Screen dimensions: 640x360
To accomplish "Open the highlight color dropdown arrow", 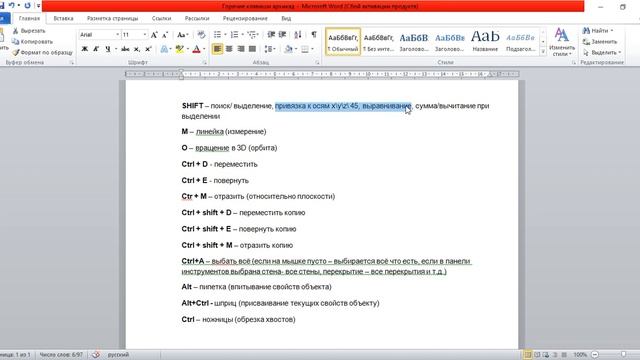I will pyautogui.click(x=188, y=49).
